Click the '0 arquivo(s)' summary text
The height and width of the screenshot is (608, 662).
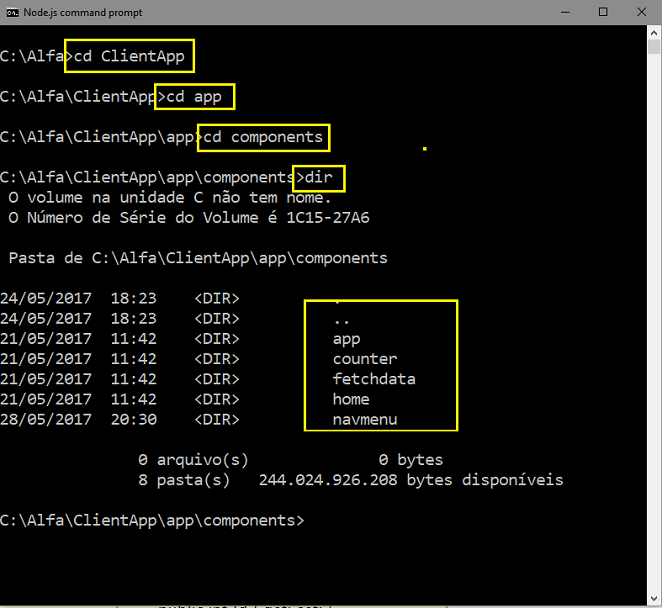click(x=193, y=460)
